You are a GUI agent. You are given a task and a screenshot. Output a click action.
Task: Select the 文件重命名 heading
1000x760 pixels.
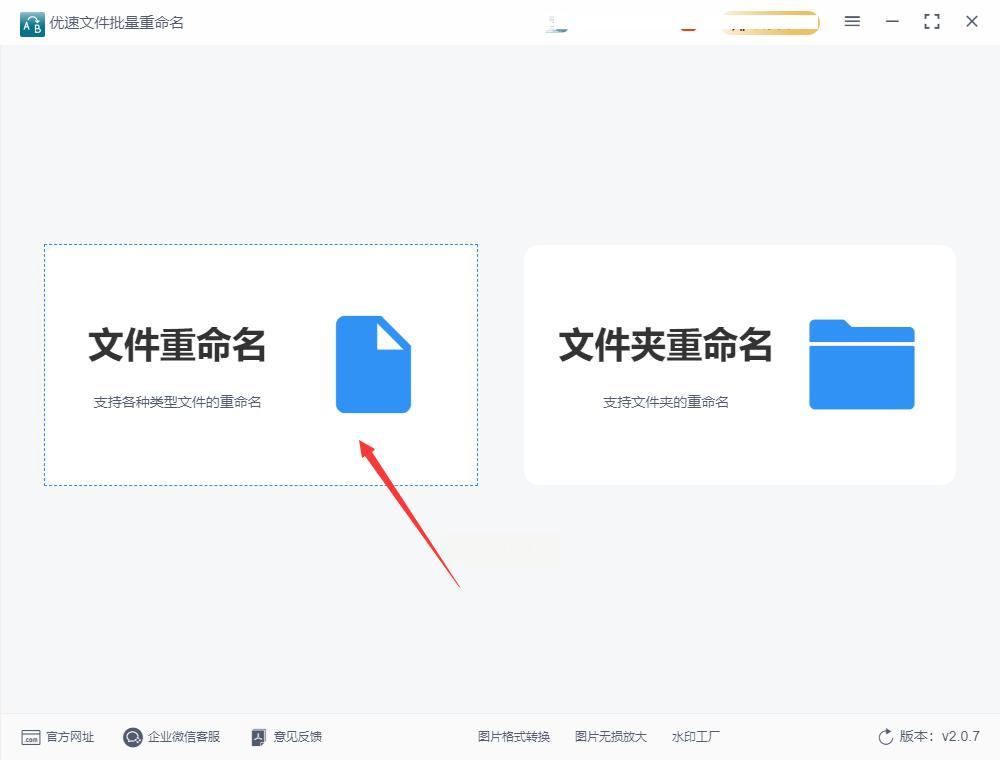(x=177, y=345)
